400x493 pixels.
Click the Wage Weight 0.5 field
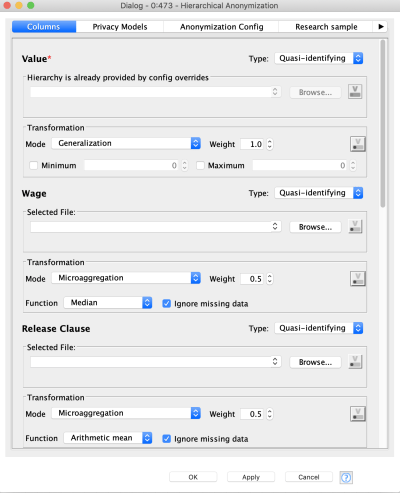[253, 279]
